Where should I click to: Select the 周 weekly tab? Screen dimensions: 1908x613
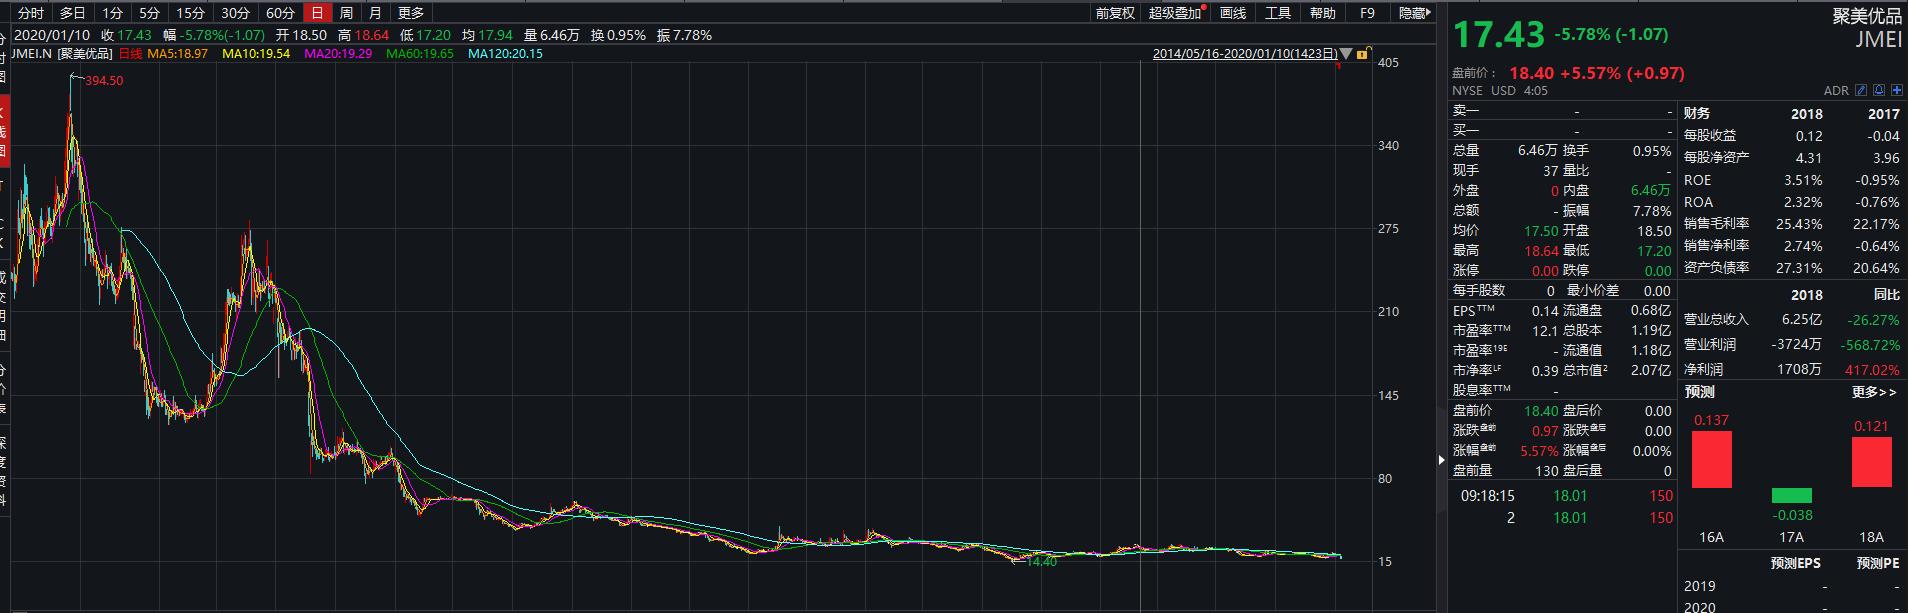[x=346, y=13]
